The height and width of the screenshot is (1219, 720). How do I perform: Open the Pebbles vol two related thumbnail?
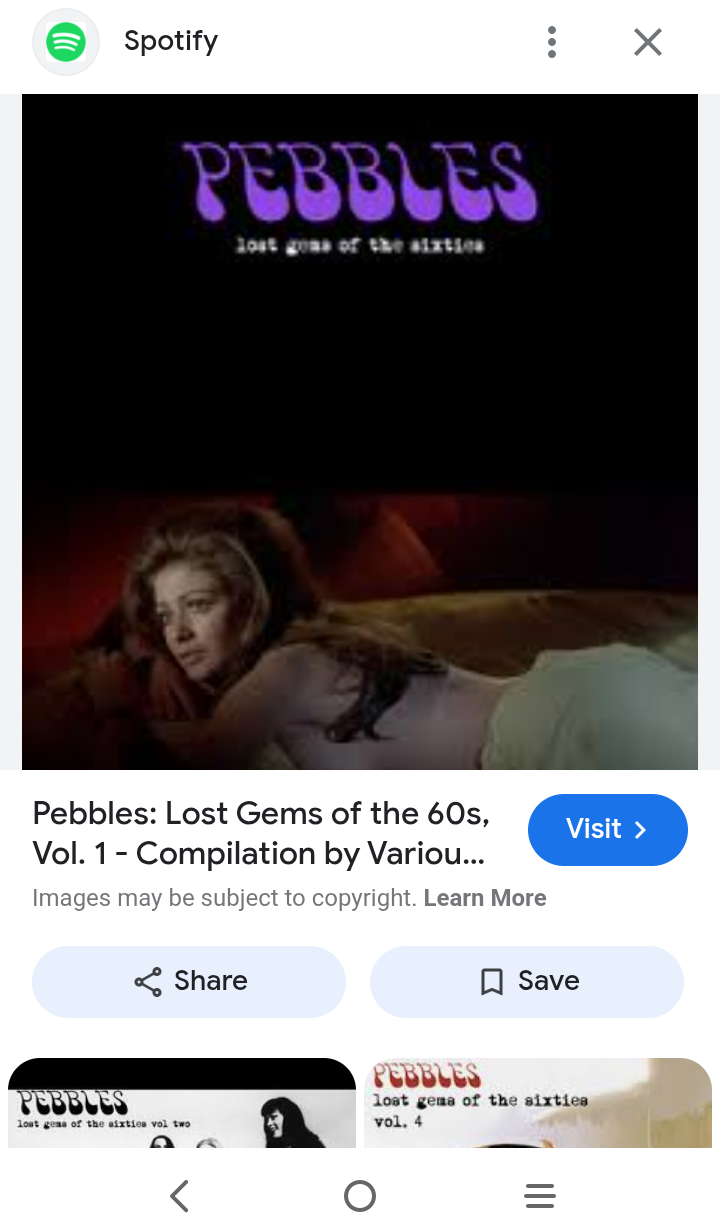[182, 1102]
